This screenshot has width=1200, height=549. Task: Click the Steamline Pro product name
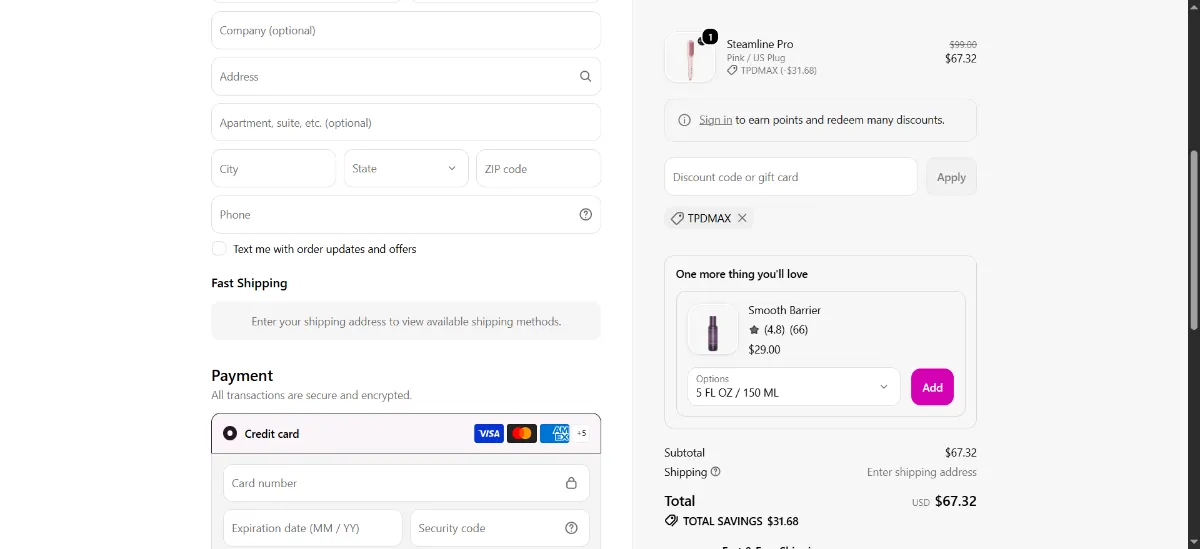click(760, 44)
